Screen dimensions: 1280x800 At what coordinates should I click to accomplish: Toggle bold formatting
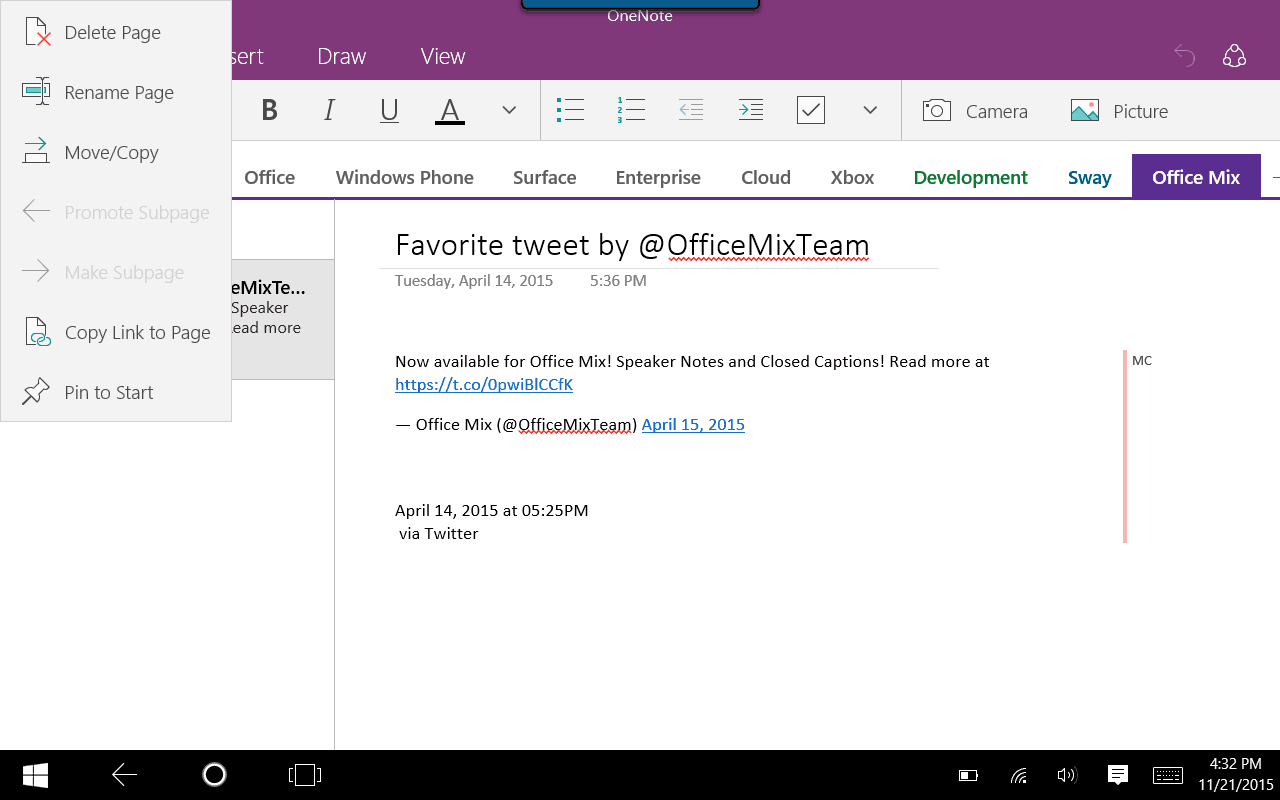(269, 110)
